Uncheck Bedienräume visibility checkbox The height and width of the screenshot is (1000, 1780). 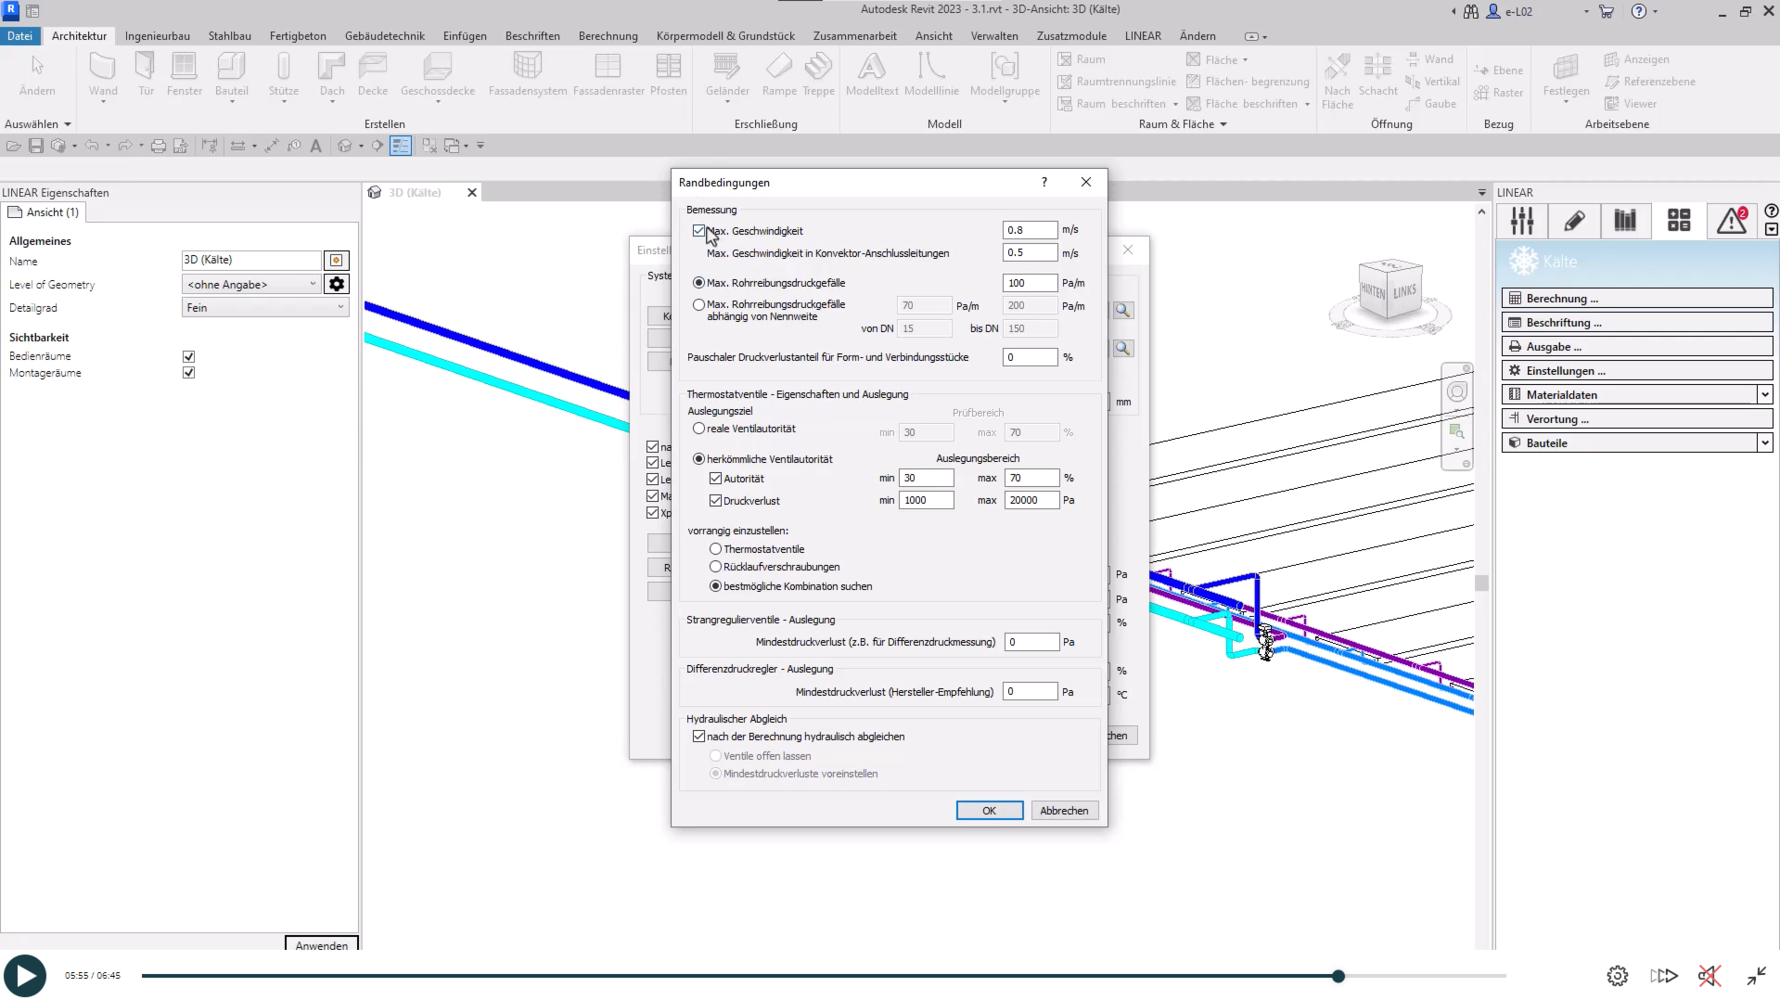(x=189, y=357)
